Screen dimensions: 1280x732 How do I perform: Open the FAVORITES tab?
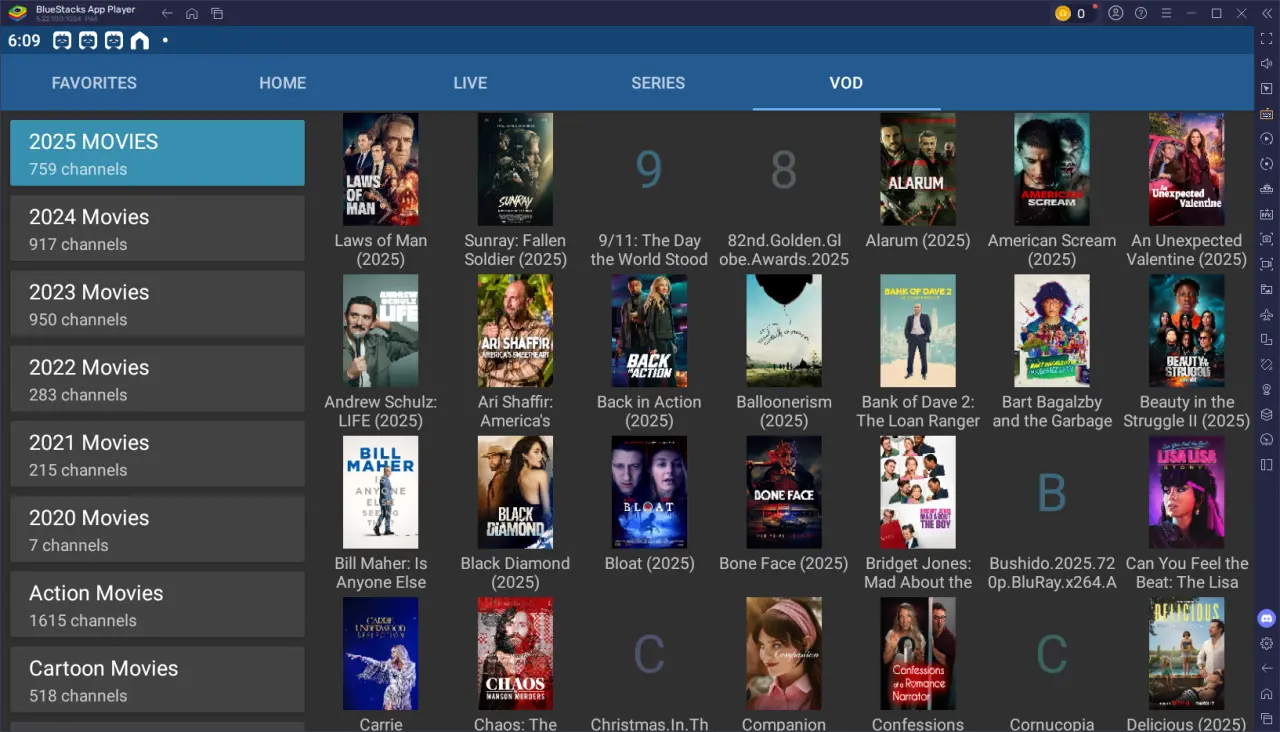click(x=94, y=83)
